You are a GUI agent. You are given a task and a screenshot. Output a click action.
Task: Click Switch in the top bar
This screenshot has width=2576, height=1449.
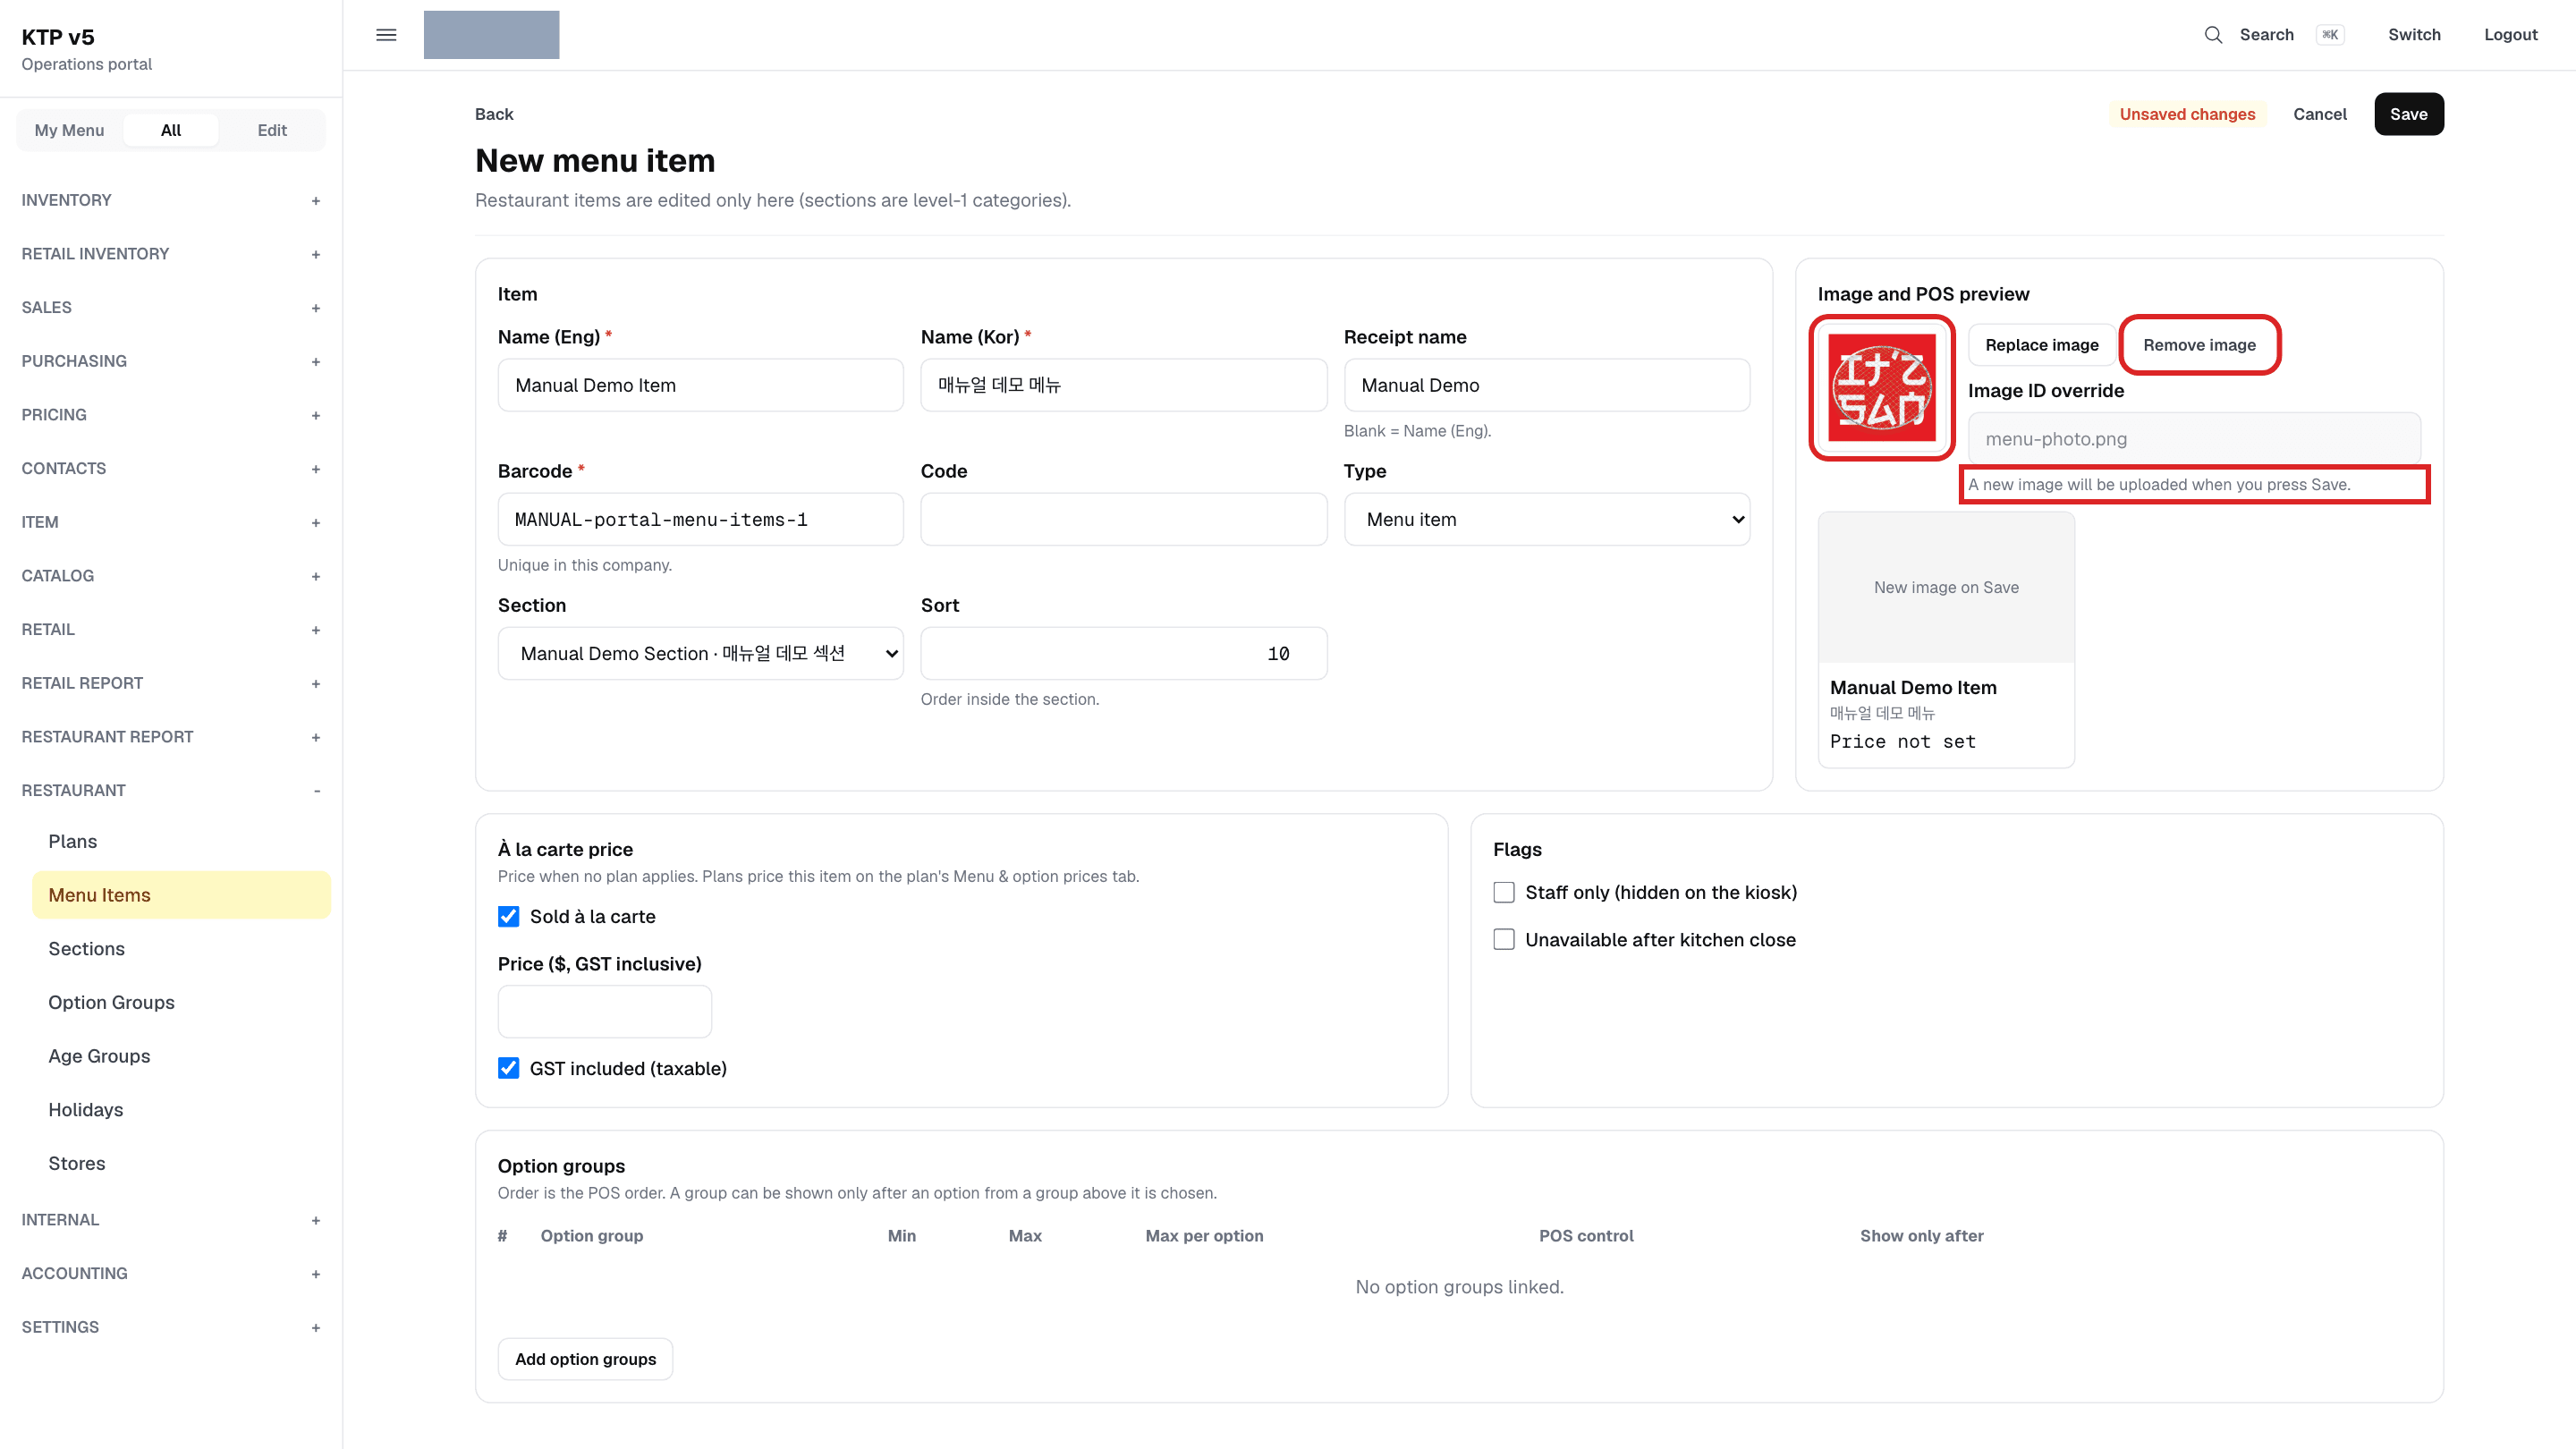(x=2414, y=35)
